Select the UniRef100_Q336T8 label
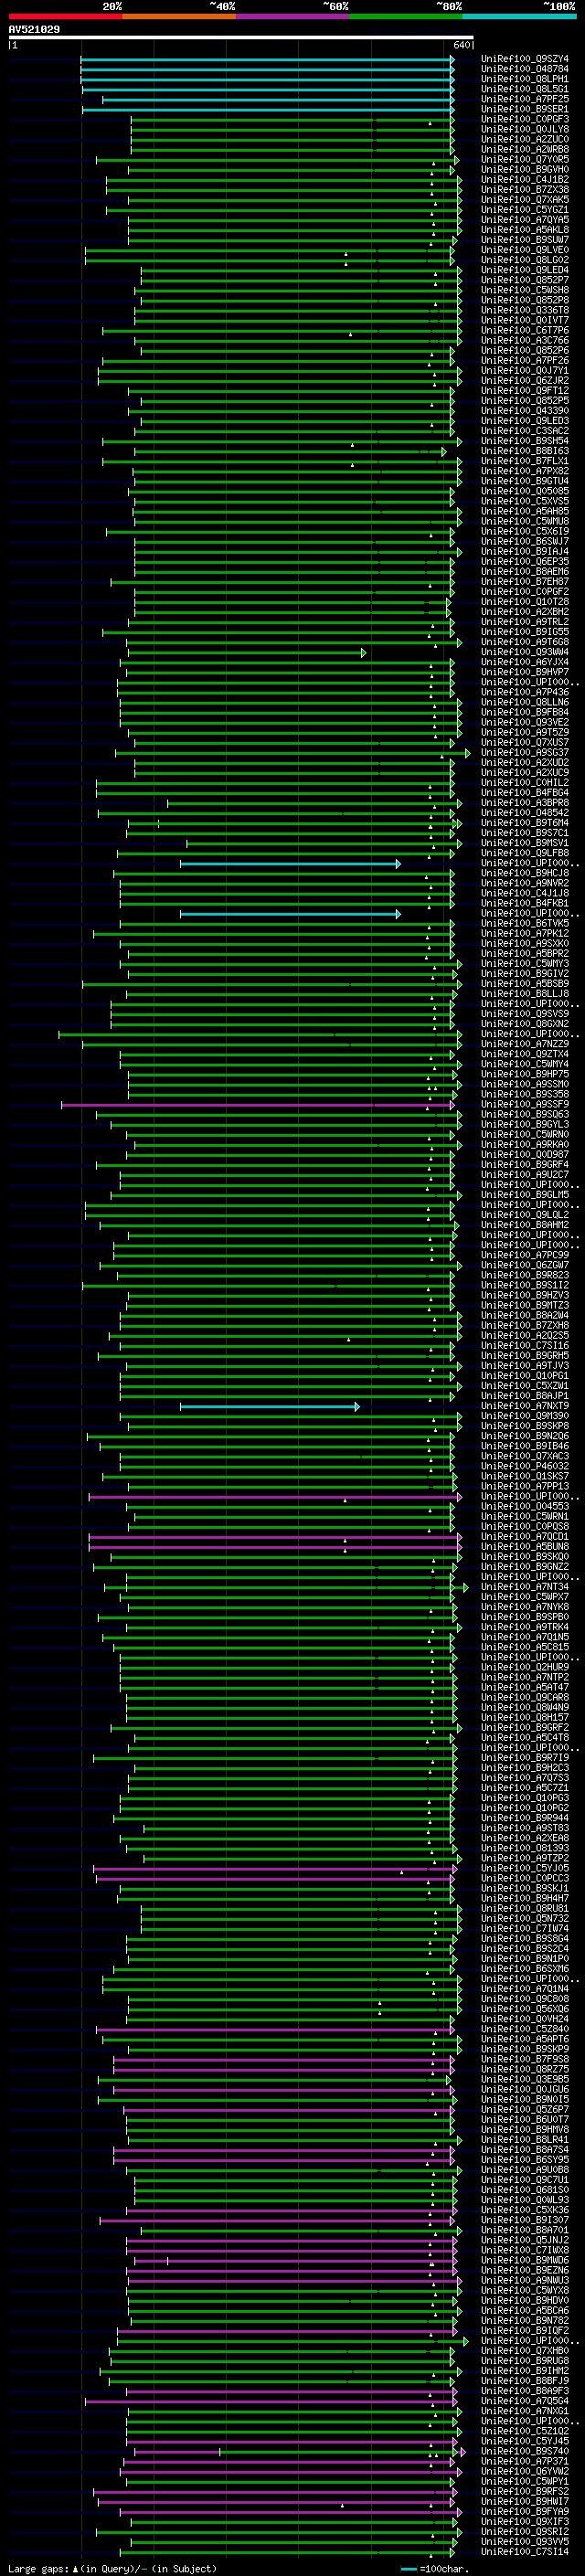Image resolution: width=585 pixels, height=2576 pixels. pos(525,310)
